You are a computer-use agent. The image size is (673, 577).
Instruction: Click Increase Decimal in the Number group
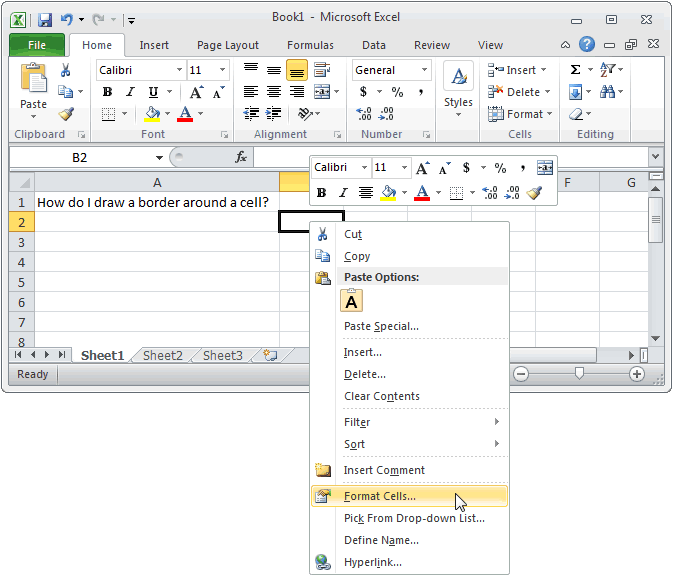pos(364,114)
